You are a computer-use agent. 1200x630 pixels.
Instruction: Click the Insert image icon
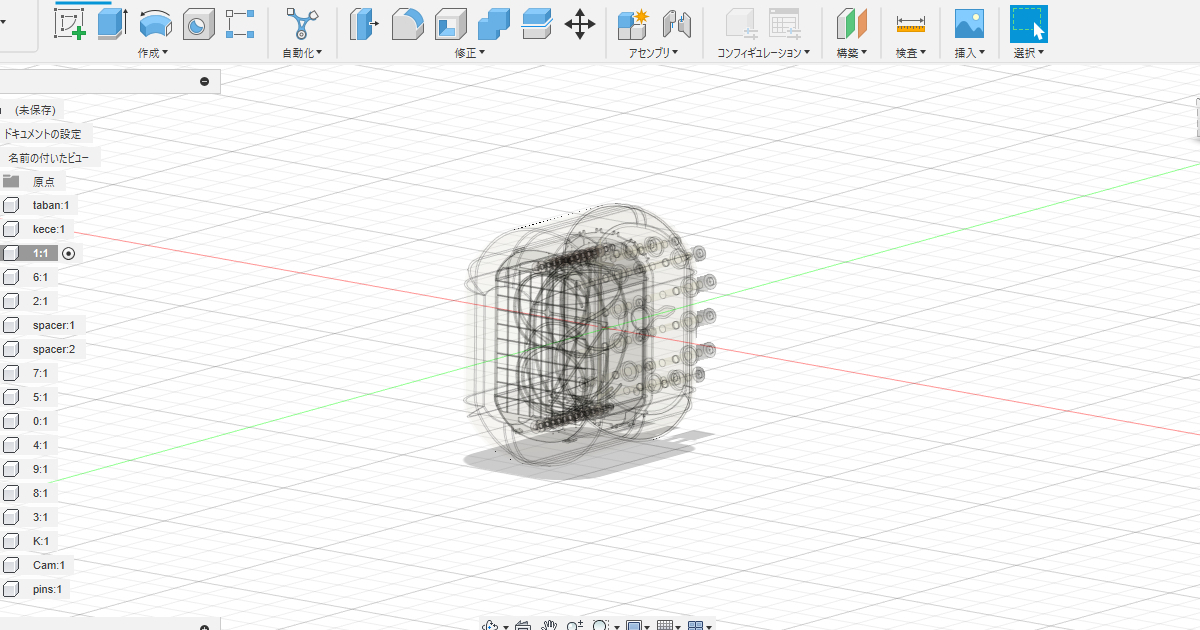click(969, 23)
